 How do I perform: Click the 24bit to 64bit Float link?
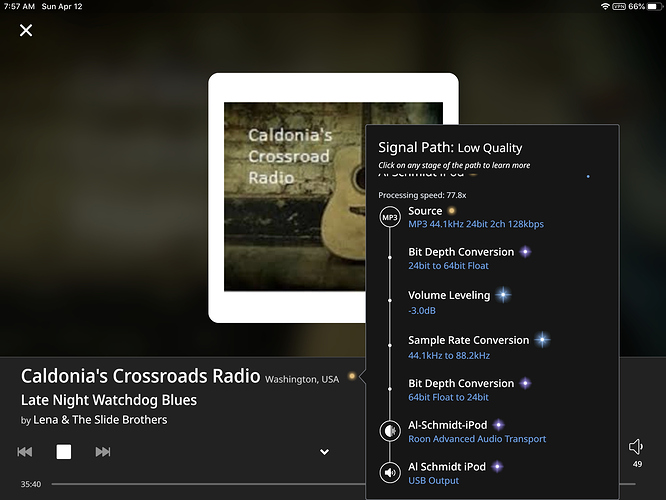[448, 266]
